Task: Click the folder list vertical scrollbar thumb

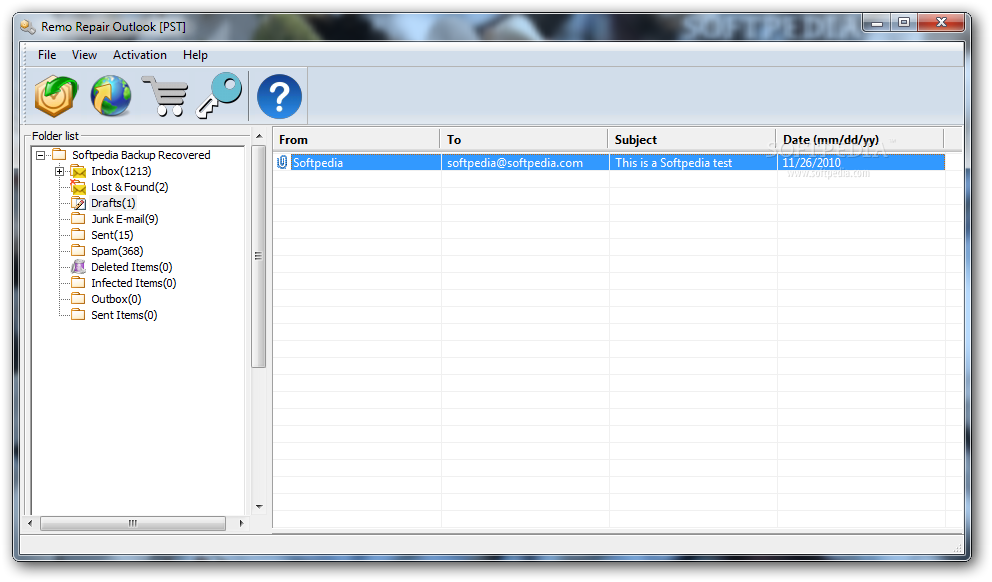Action: pos(258,256)
